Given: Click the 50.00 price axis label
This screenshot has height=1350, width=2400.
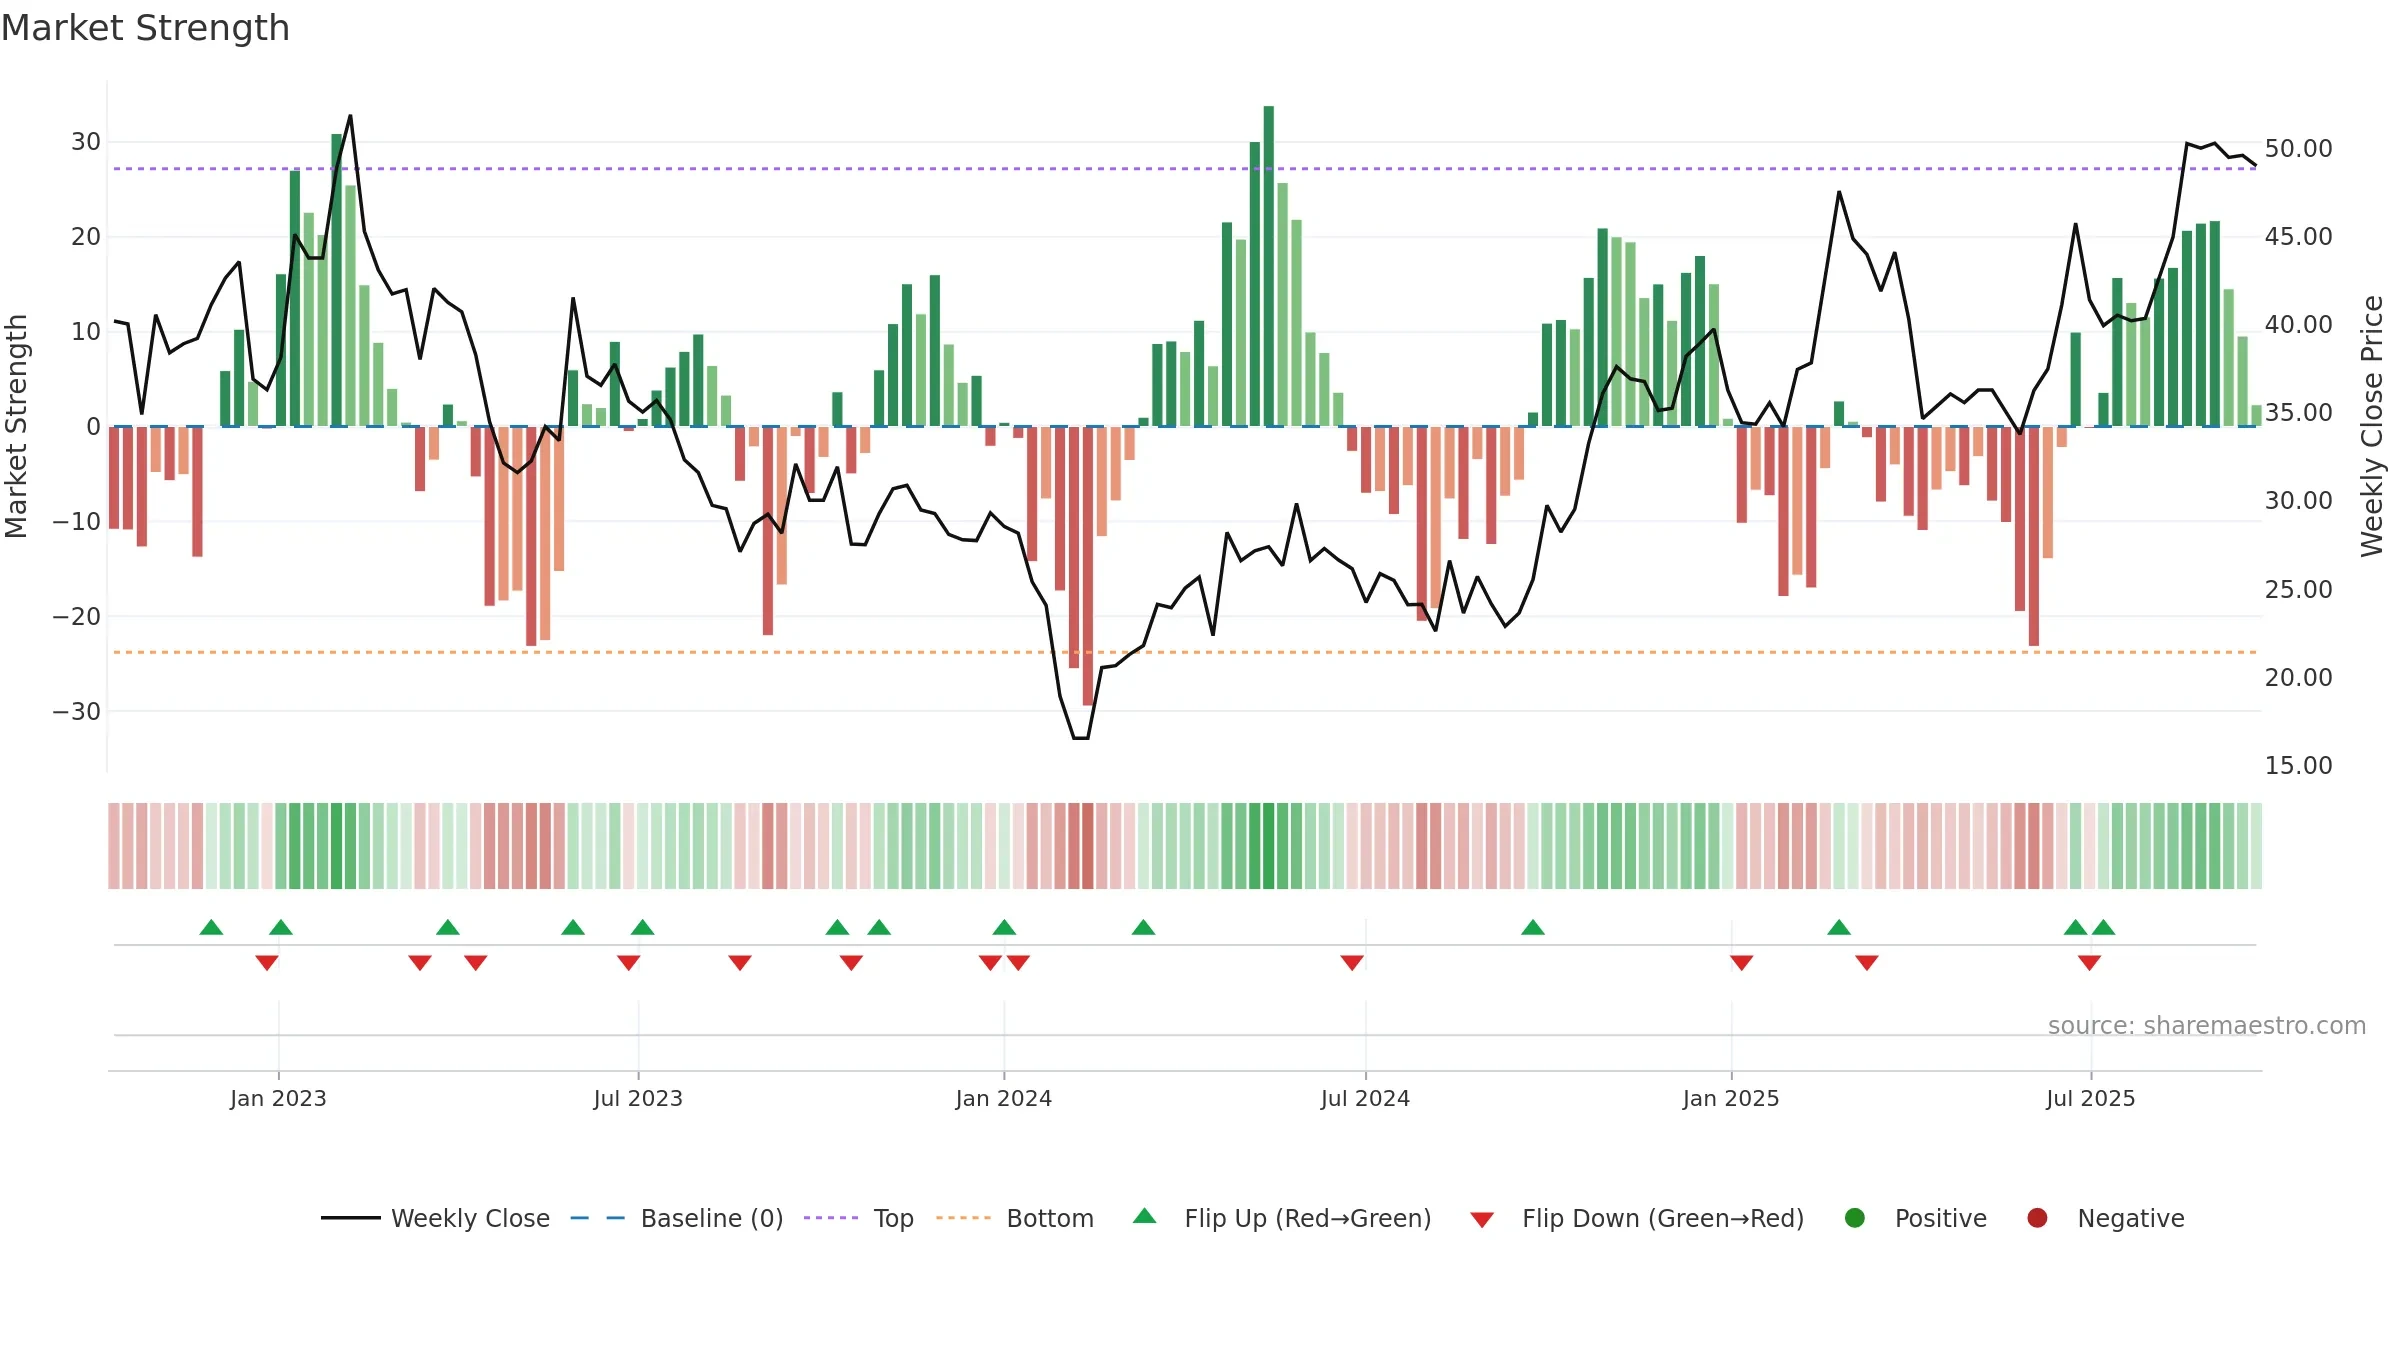Looking at the screenshot, I should pos(2298,149).
